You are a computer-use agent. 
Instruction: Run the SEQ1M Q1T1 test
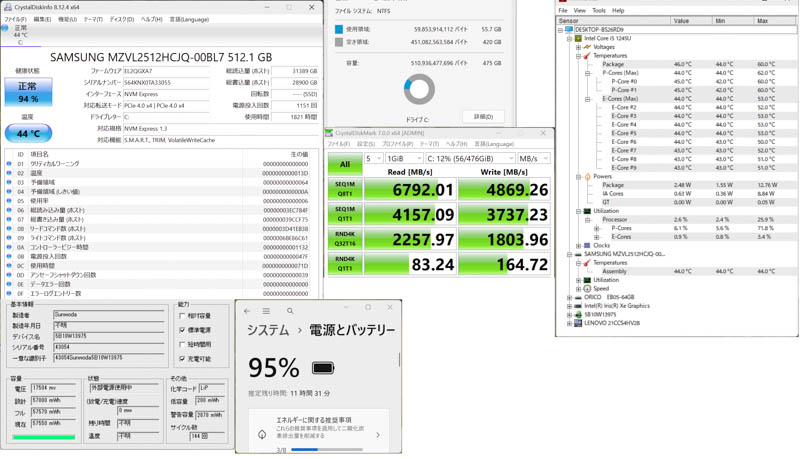click(x=345, y=214)
